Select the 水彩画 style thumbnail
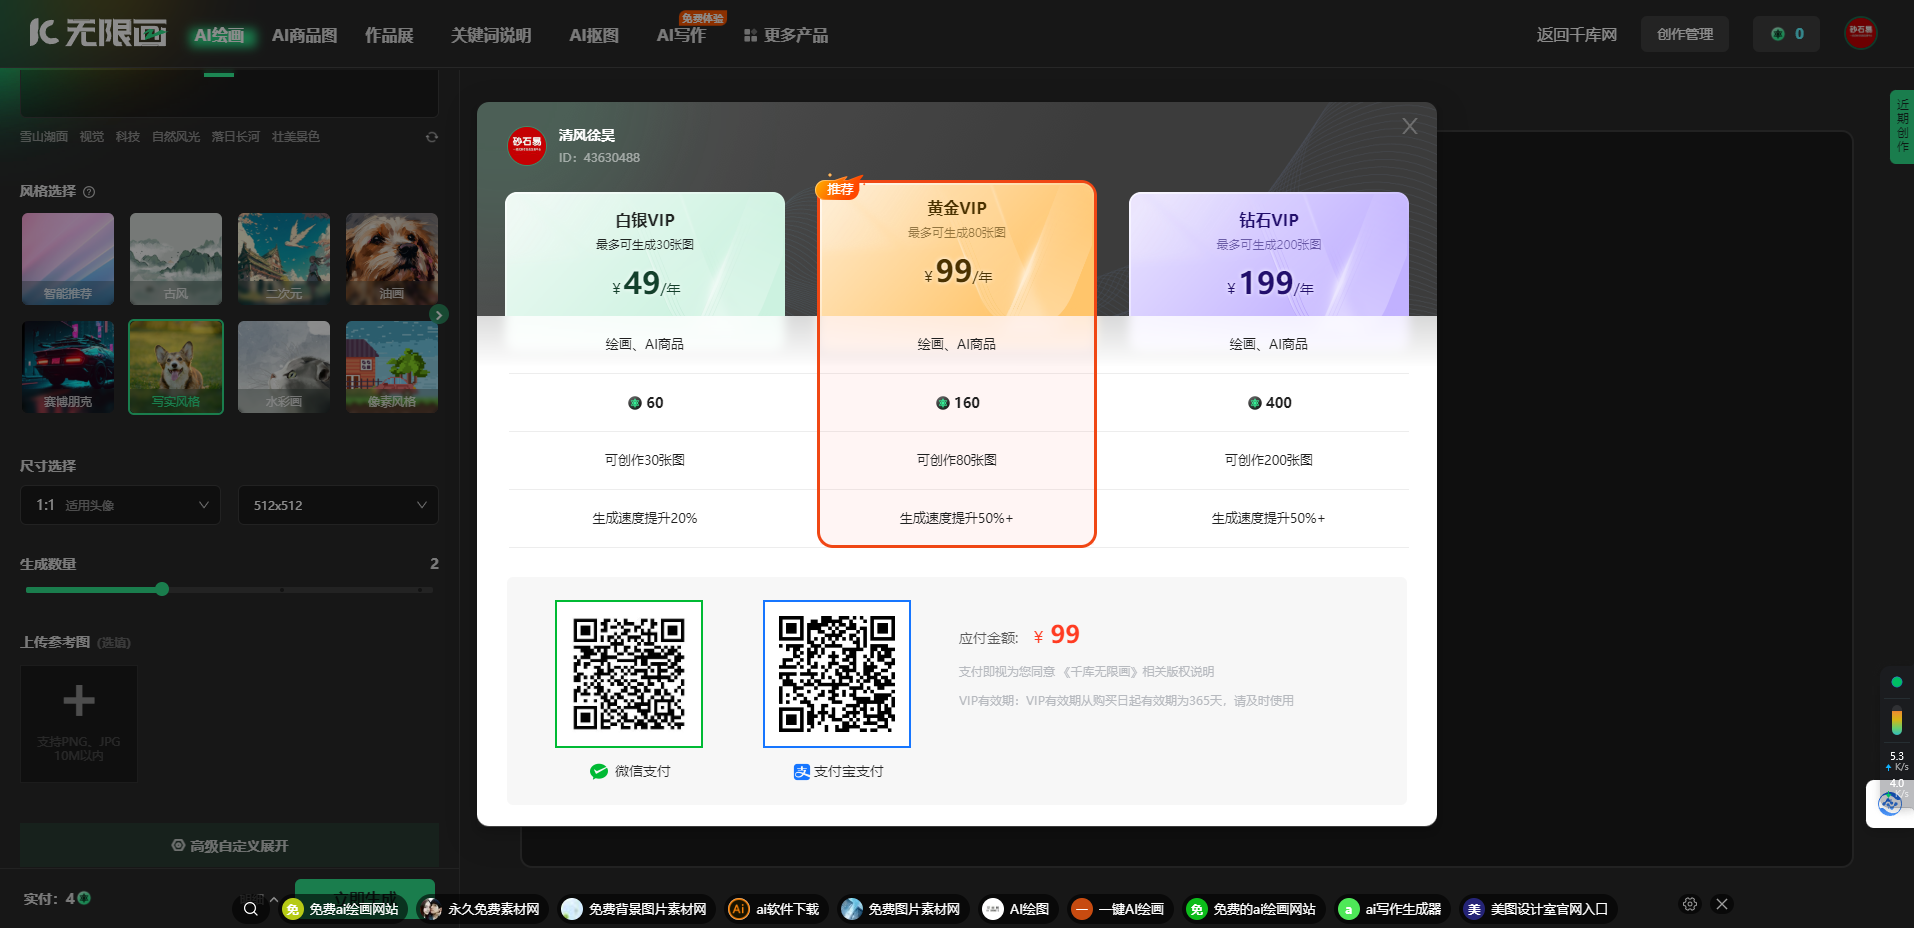1914x928 pixels. [x=283, y=367]
